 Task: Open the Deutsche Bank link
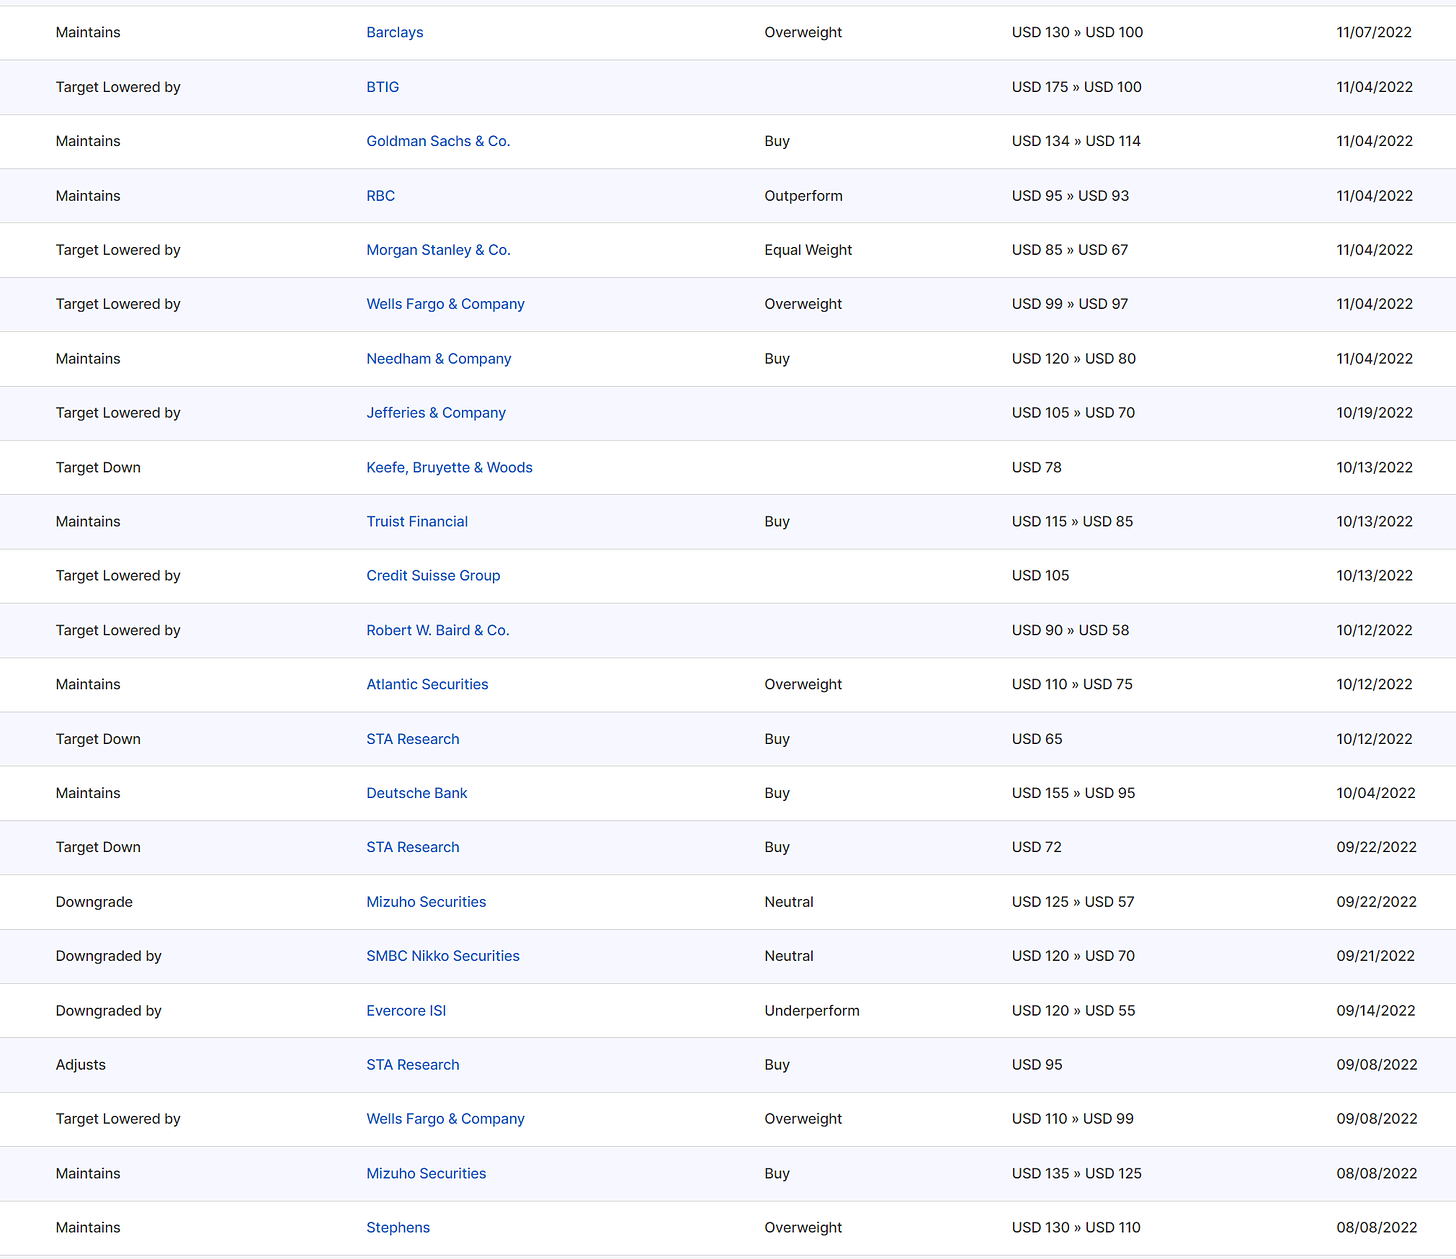417,793
